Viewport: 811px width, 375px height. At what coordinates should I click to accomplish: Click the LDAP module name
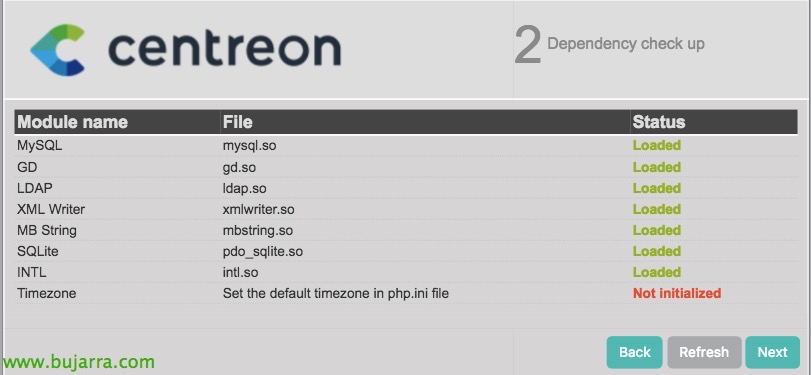point(35,188)
